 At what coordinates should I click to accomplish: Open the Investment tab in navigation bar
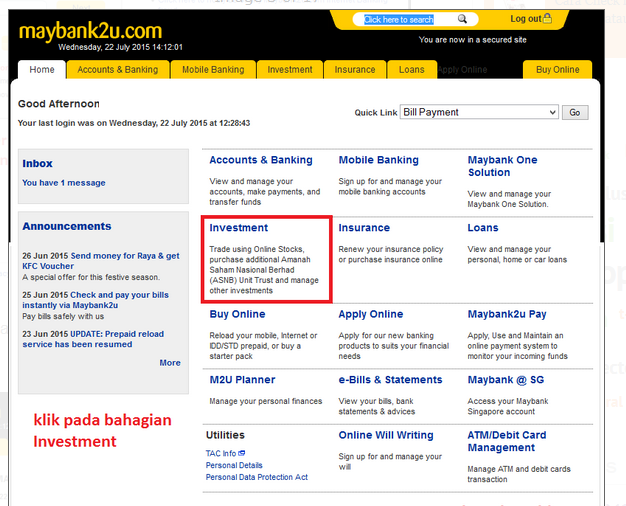pyautogui.click(x=290, y=69)
